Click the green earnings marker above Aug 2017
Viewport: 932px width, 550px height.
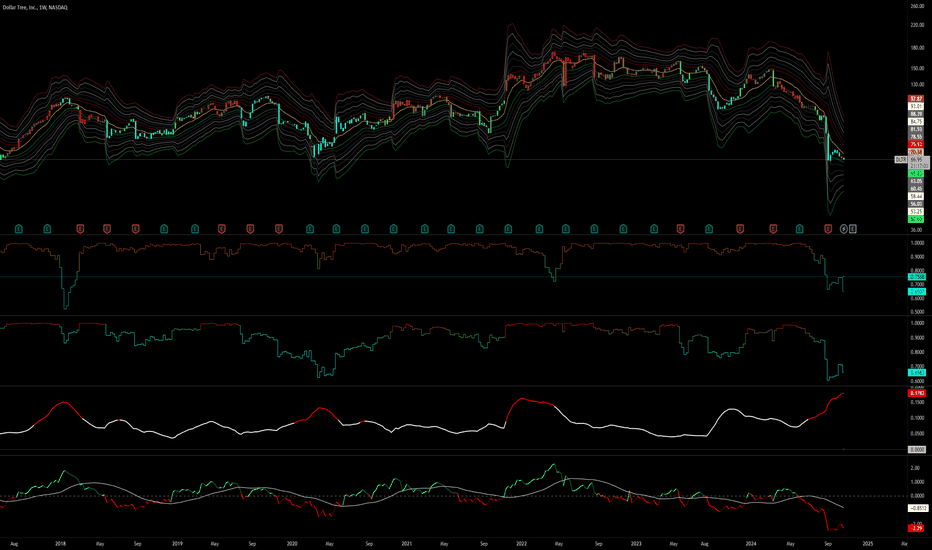pyautogui.click(x=19, y=228)
